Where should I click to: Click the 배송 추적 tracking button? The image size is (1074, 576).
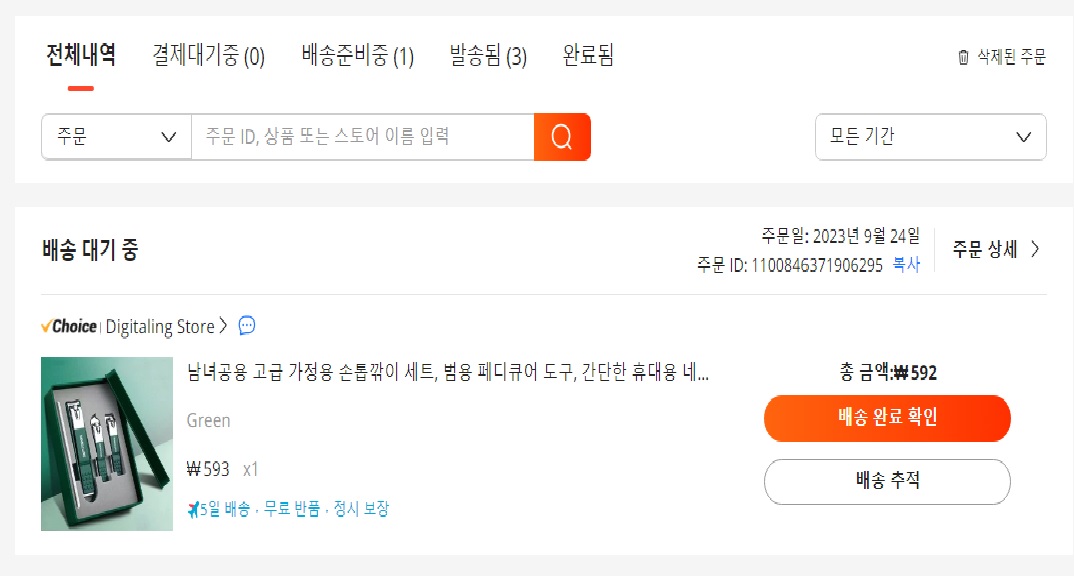887,481
